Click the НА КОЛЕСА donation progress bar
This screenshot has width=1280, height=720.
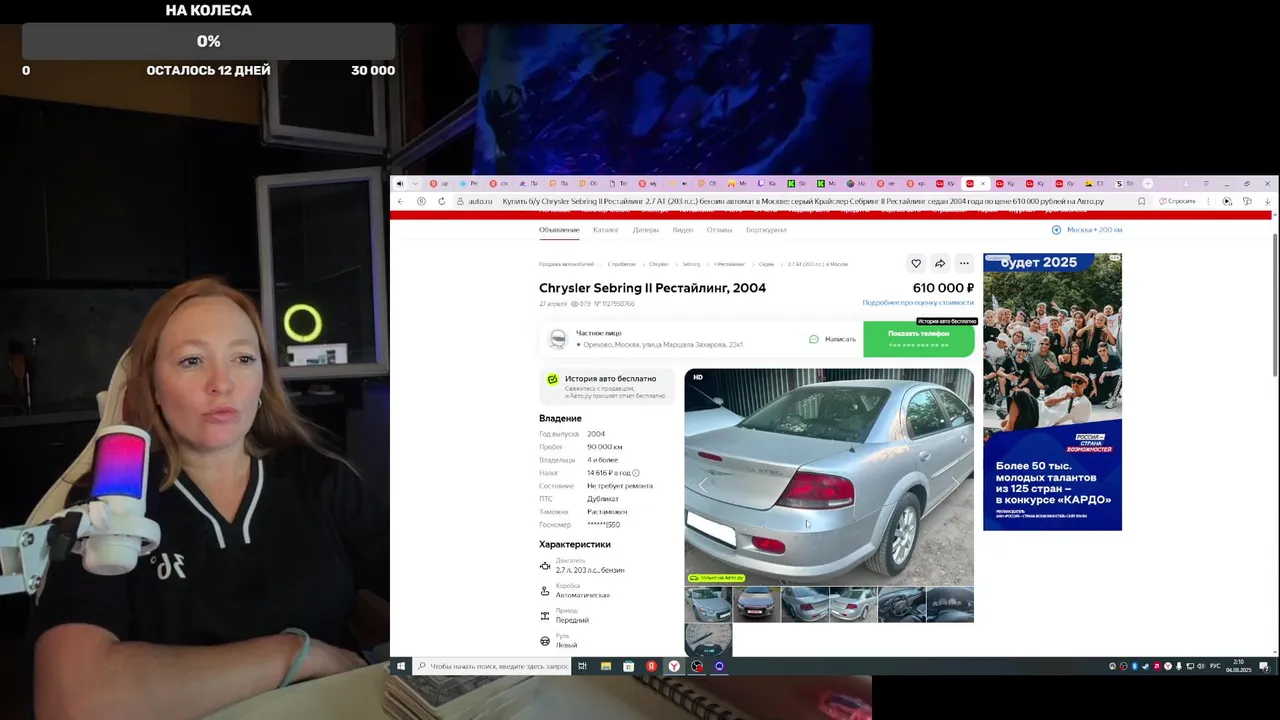pos(208,41)
